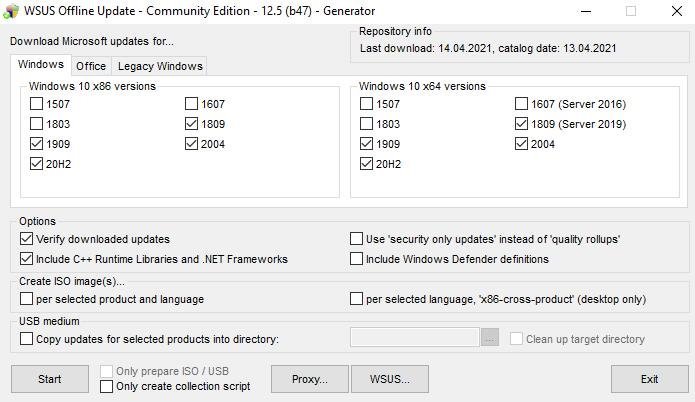Check the x86 1507 checkbox
The height and width of the screenshot is (402, 695).
tap(36, 104)
